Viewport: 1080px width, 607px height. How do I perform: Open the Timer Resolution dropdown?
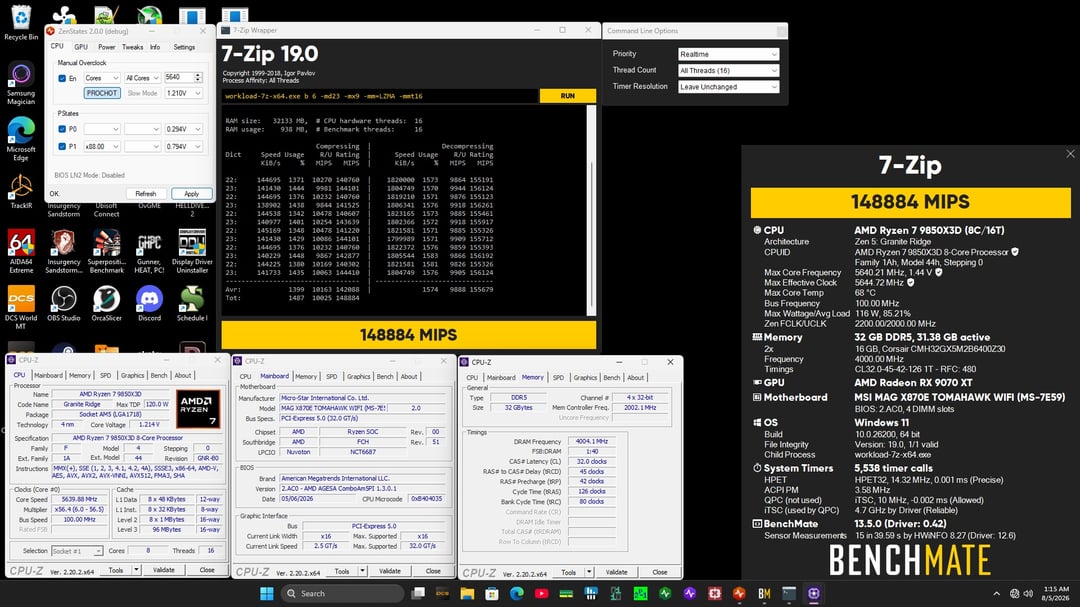728,87
